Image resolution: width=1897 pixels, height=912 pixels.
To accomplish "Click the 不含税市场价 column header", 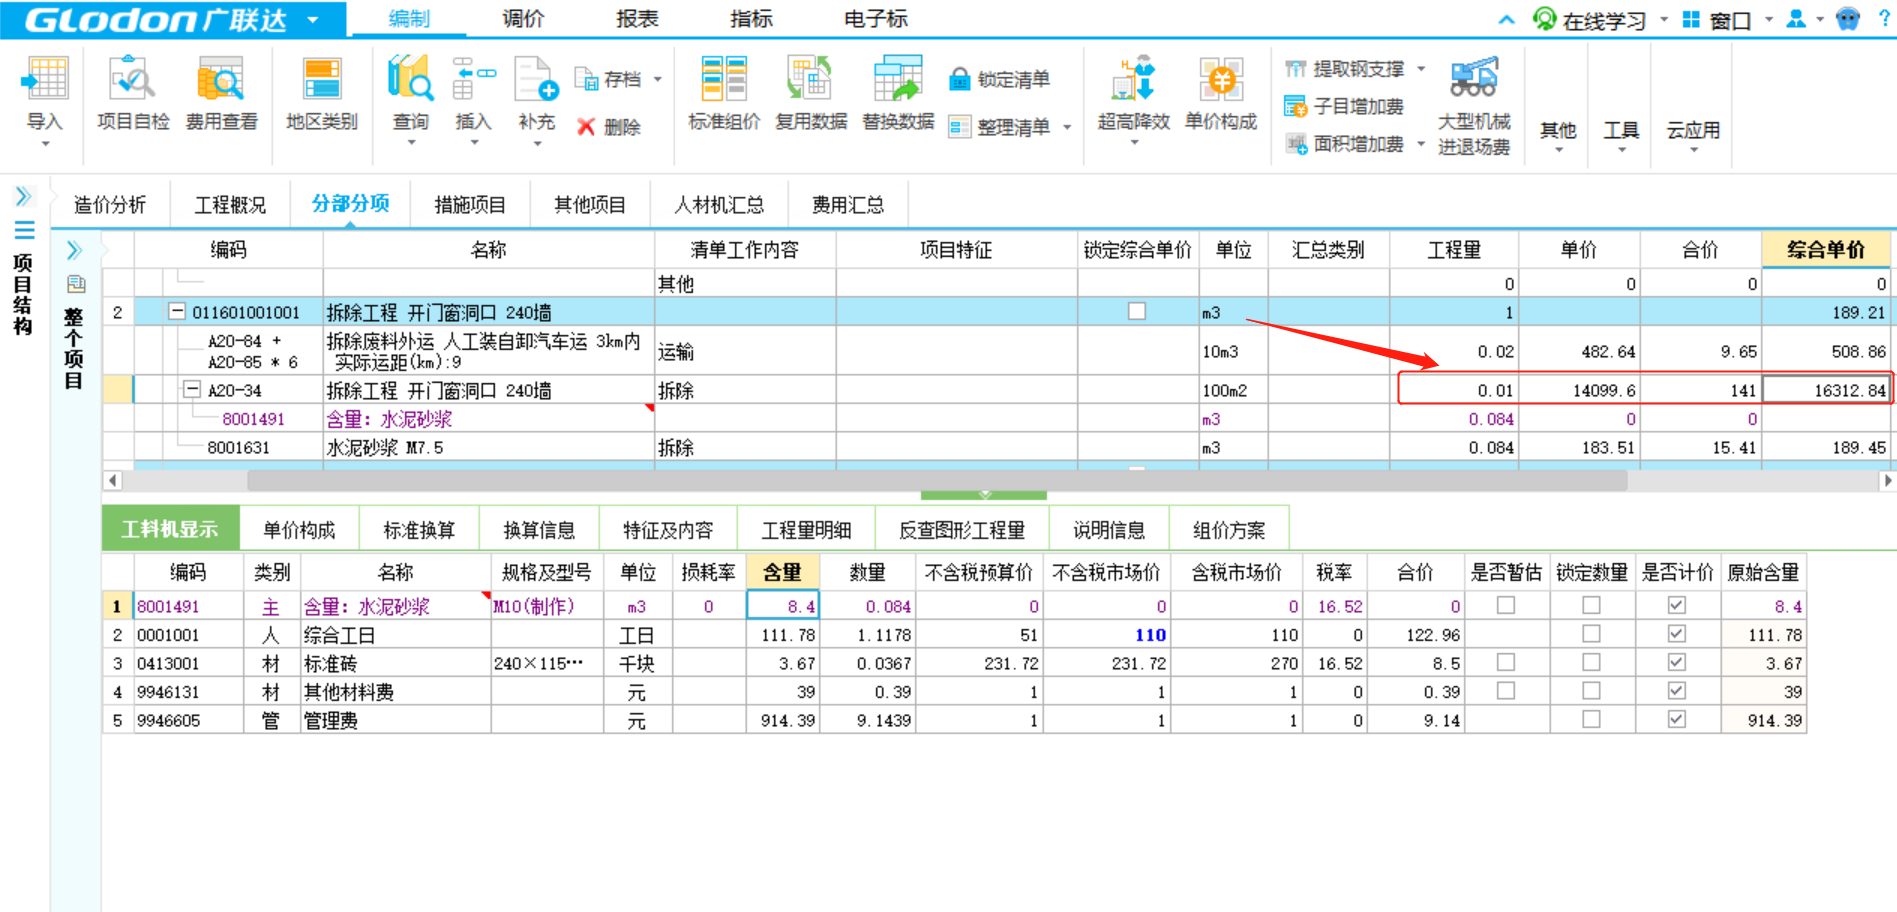I will click(1106, 572).
